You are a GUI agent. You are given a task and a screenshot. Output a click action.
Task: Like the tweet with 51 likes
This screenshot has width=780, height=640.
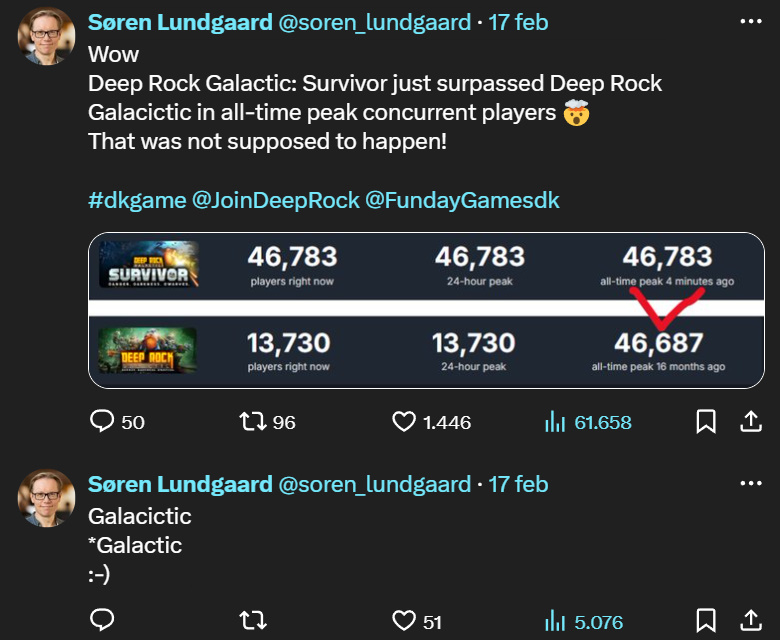(403, 621)
